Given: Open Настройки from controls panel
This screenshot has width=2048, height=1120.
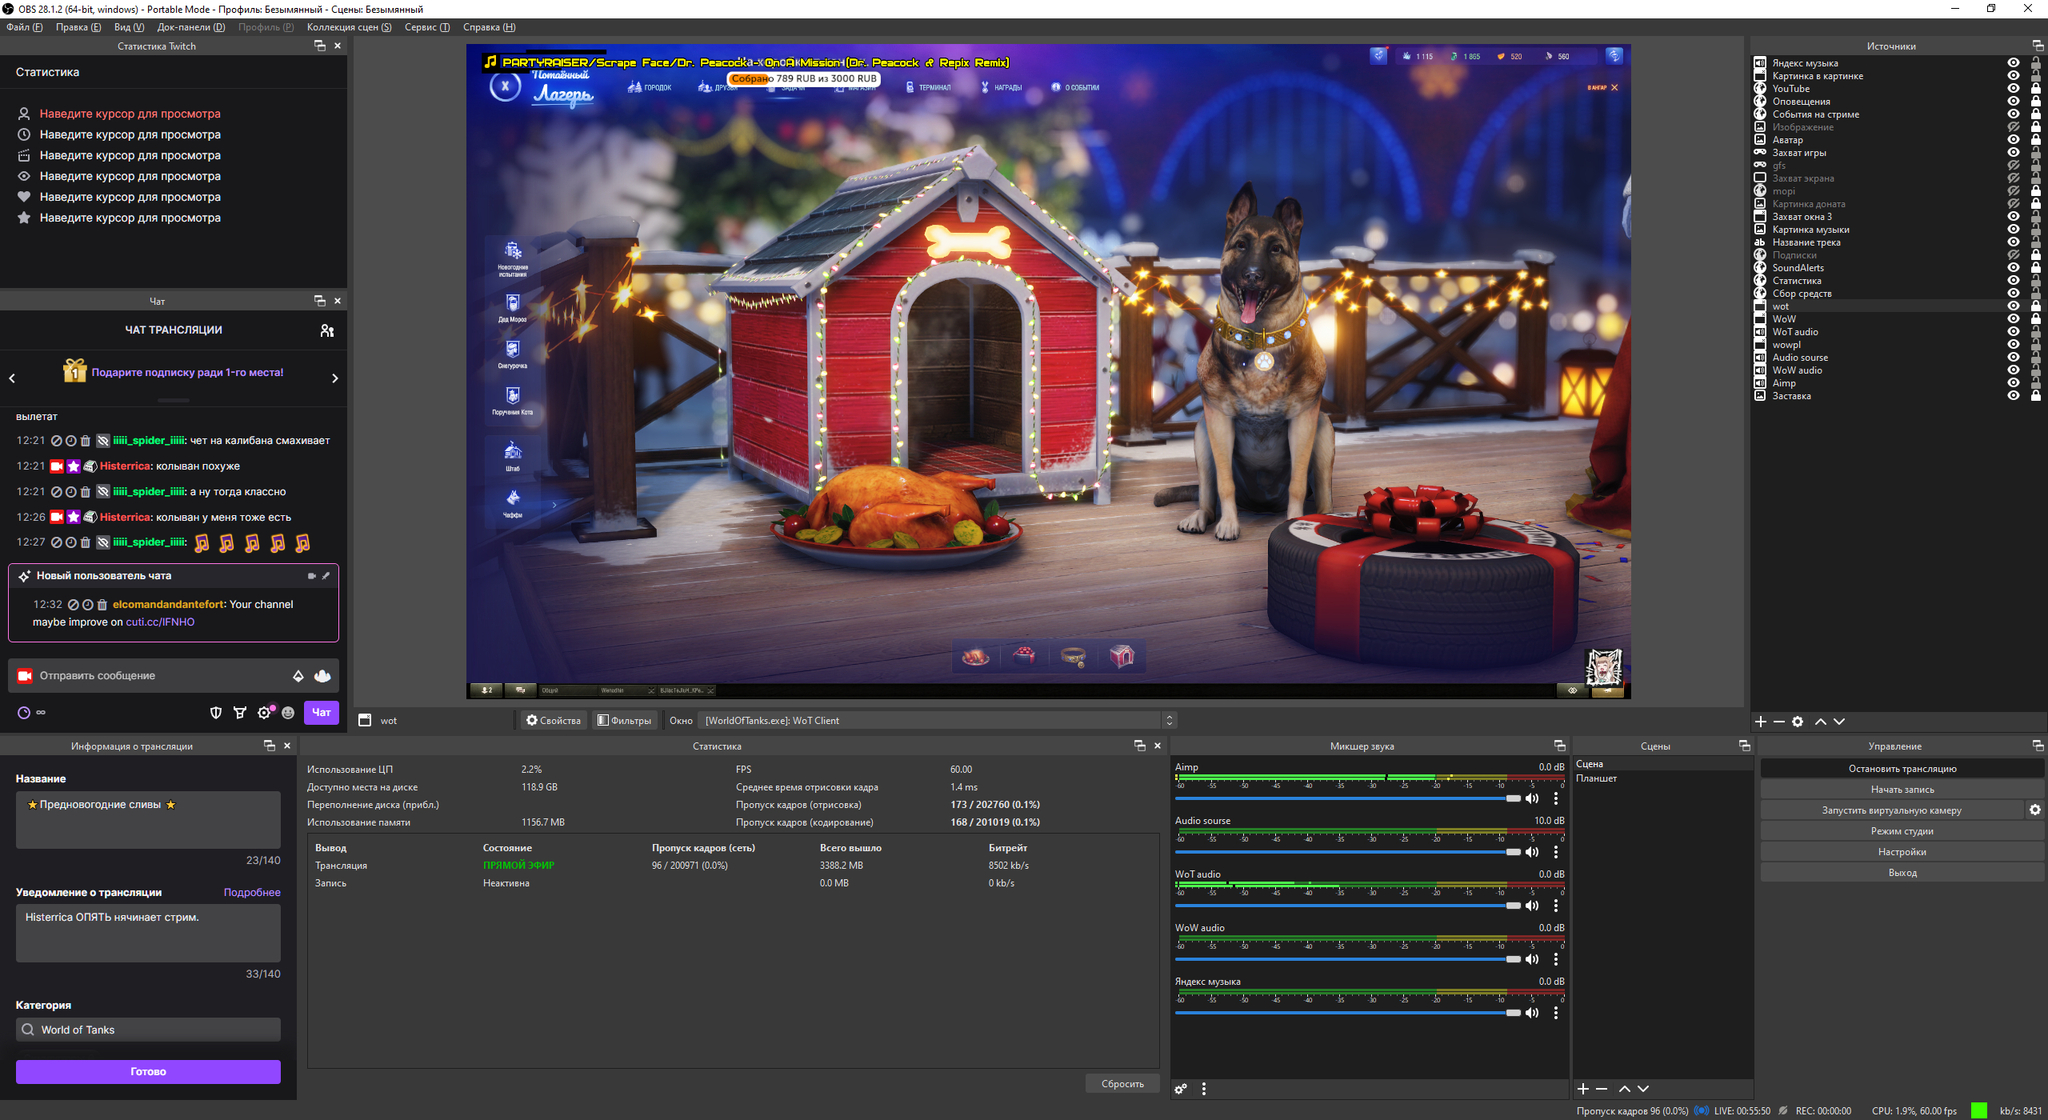Looking at the screenshot, I should pyautogui.click(x=1902, y=852).
